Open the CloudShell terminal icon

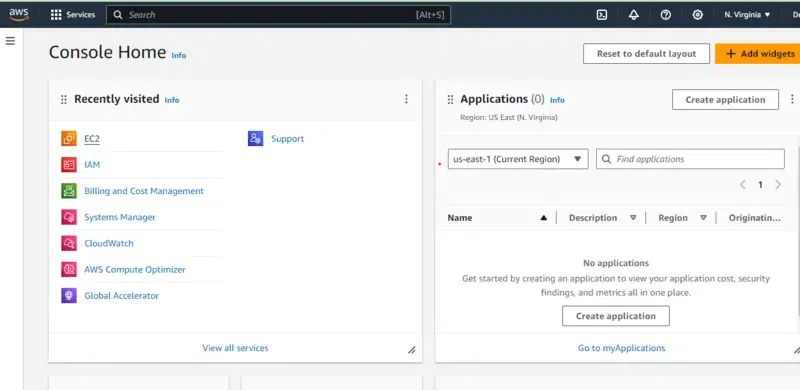tap(602, 15)
